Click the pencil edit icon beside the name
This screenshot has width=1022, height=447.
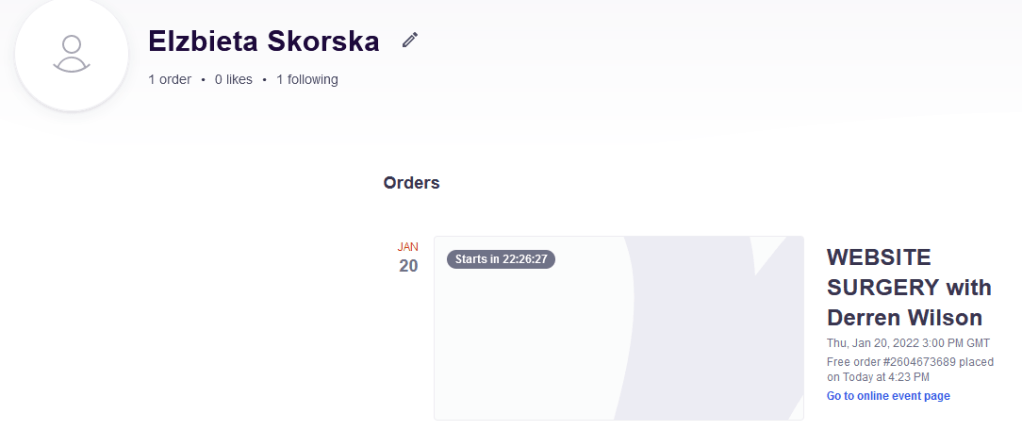tap(409, 41)
